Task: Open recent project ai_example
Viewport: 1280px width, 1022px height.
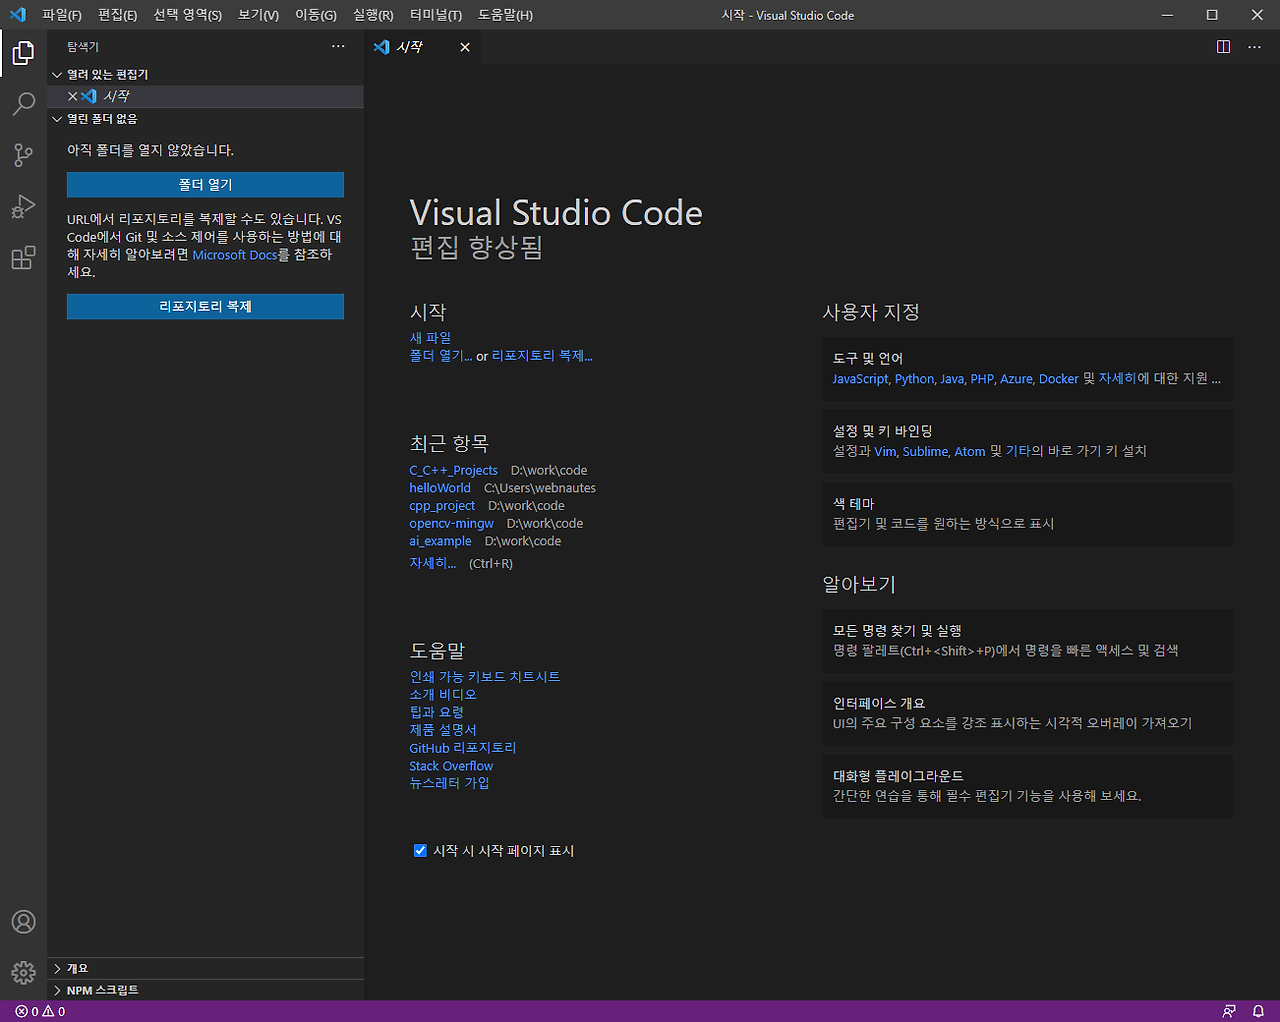Action: pyautogui.click(x=440, y=541)
